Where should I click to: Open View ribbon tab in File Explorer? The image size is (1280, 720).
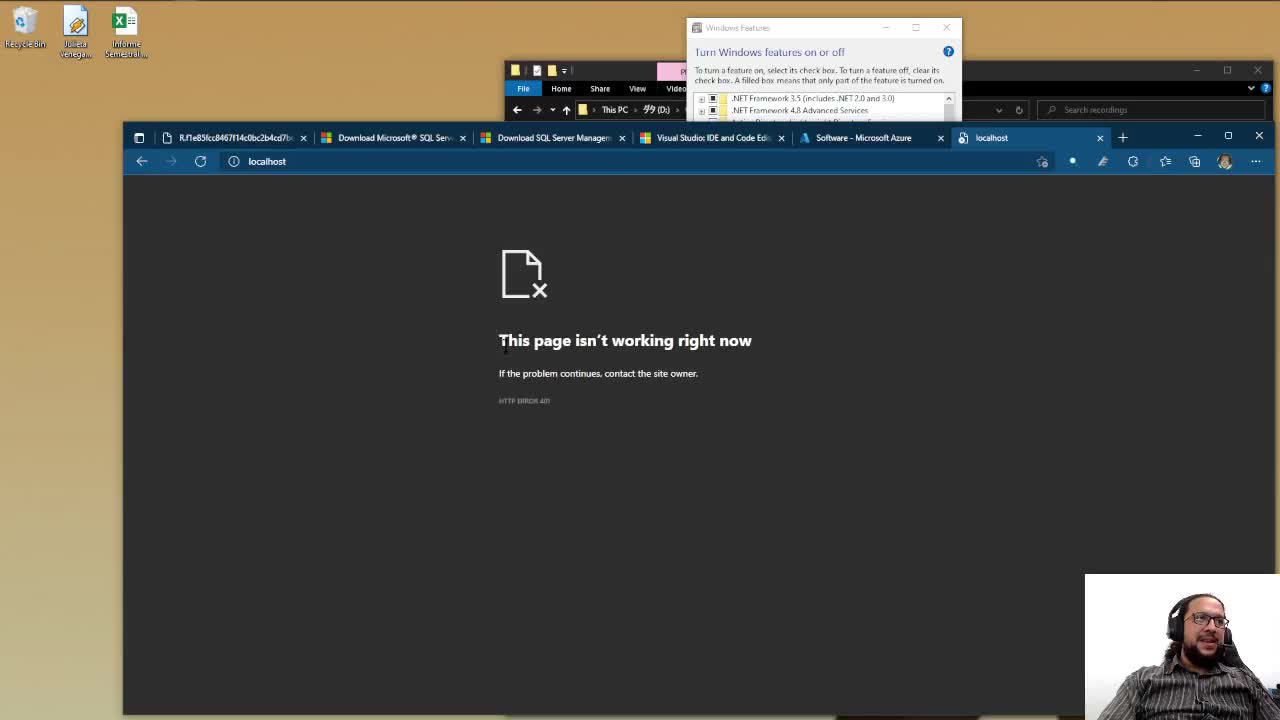point(637,89)
